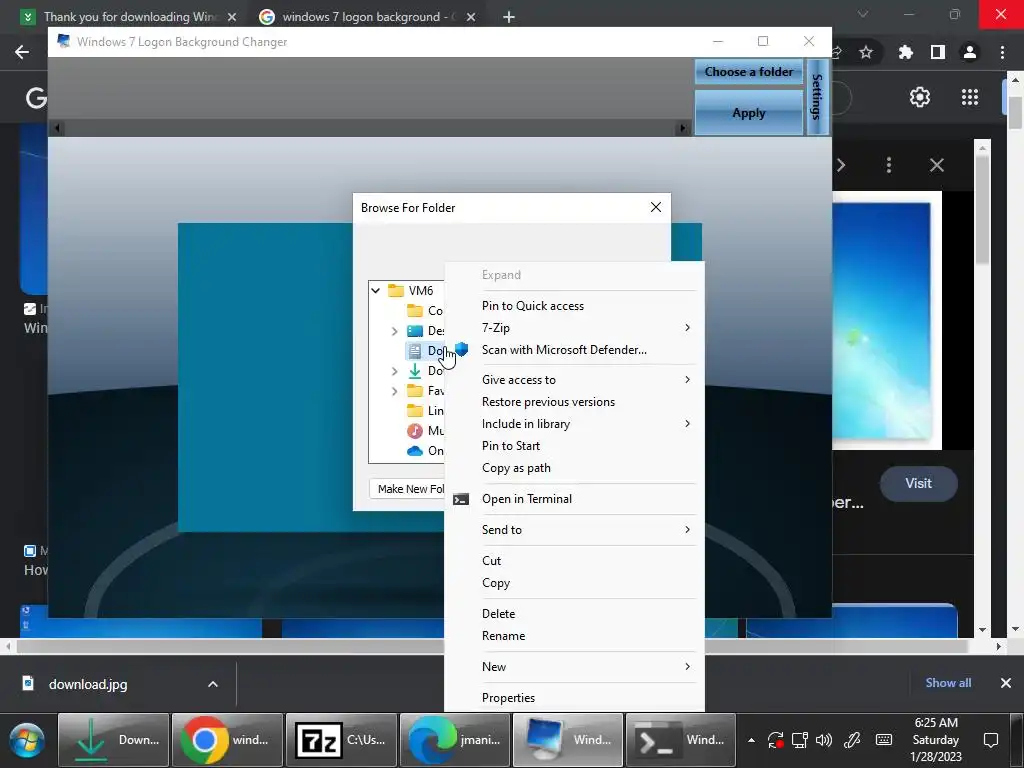
Task: Bookmark this page with the star icon
Action: coord(866,52)
